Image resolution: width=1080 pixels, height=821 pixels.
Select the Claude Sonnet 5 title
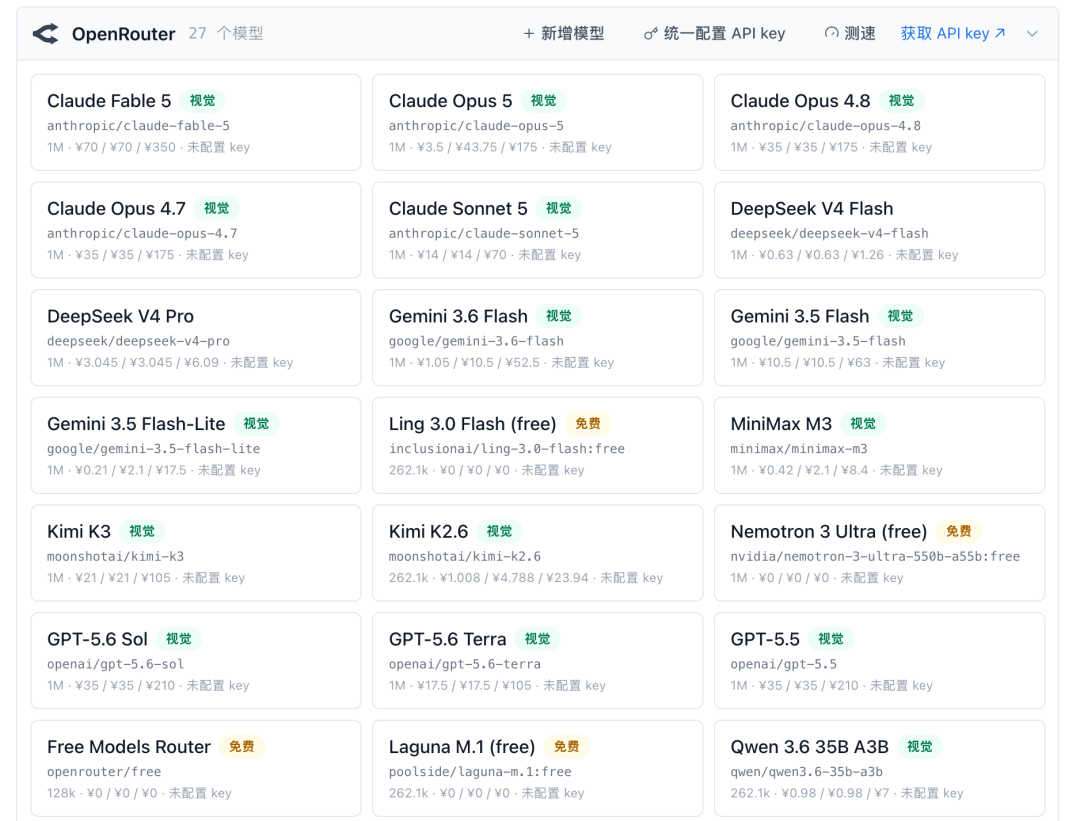click(458, 209)
